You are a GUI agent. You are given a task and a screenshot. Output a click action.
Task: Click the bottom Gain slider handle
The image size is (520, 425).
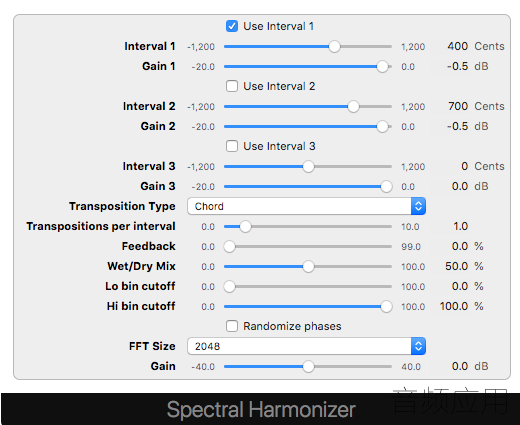(308, 367)
